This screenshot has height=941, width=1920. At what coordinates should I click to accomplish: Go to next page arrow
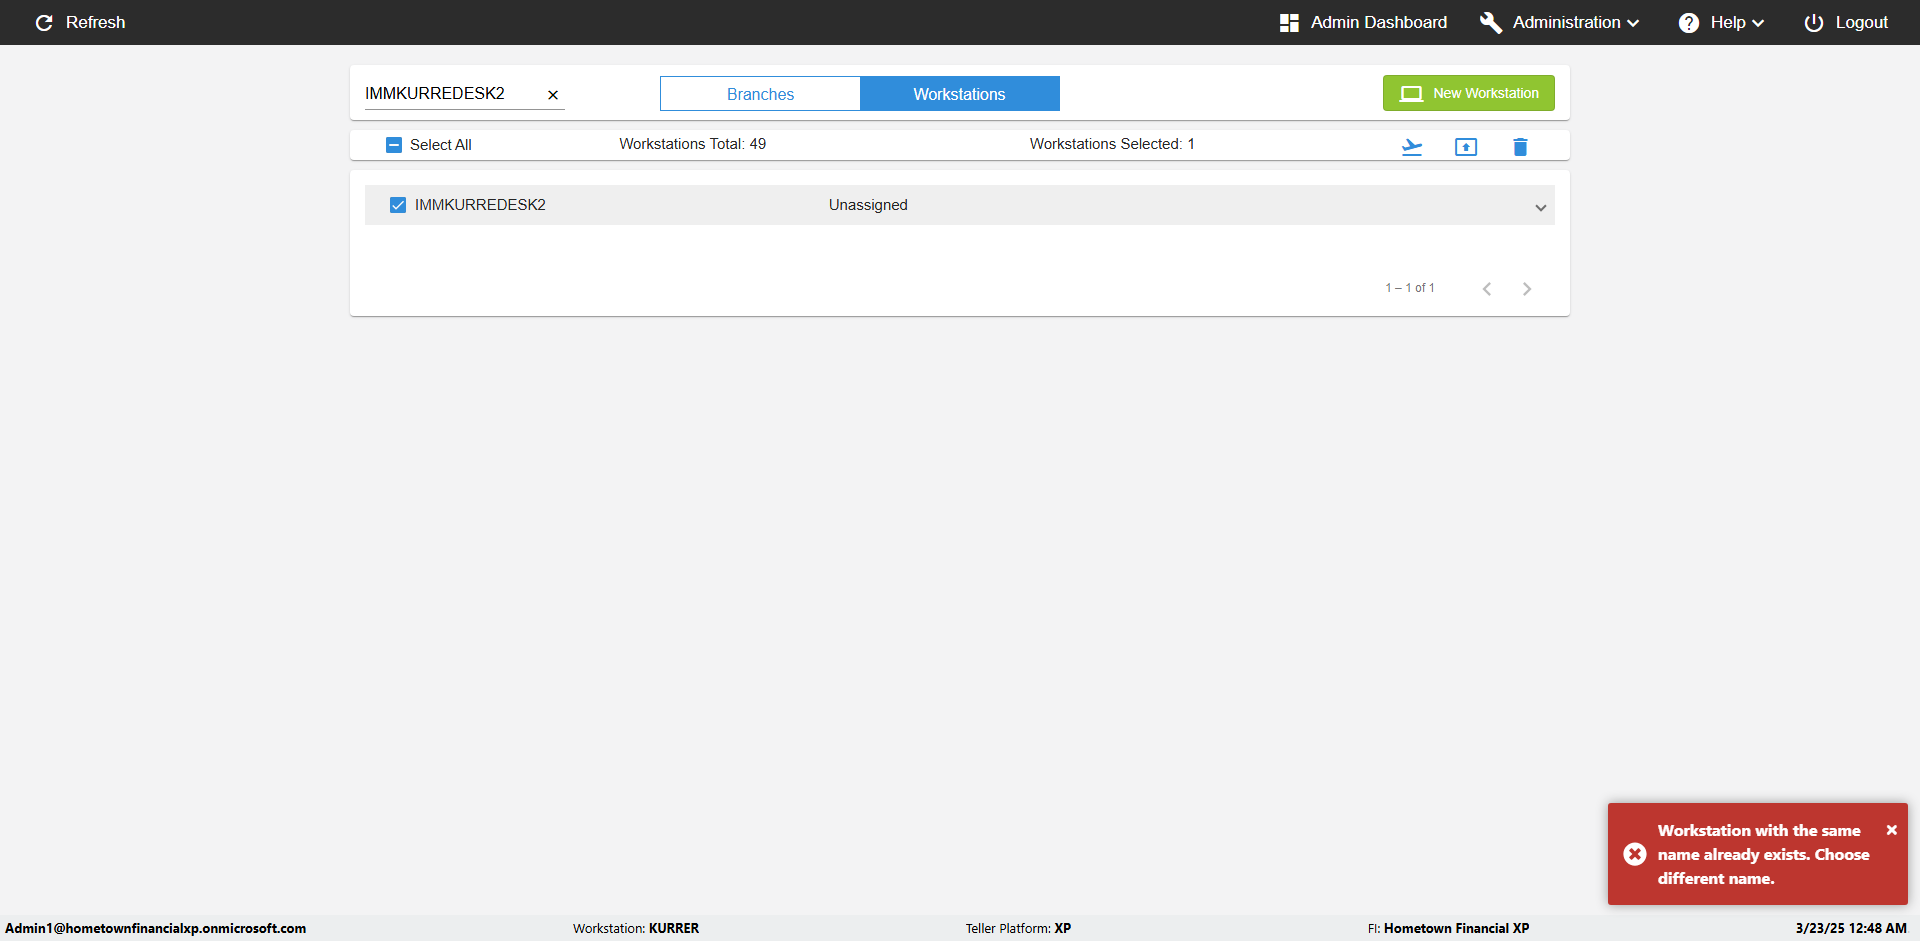[x=1527, y=289]
